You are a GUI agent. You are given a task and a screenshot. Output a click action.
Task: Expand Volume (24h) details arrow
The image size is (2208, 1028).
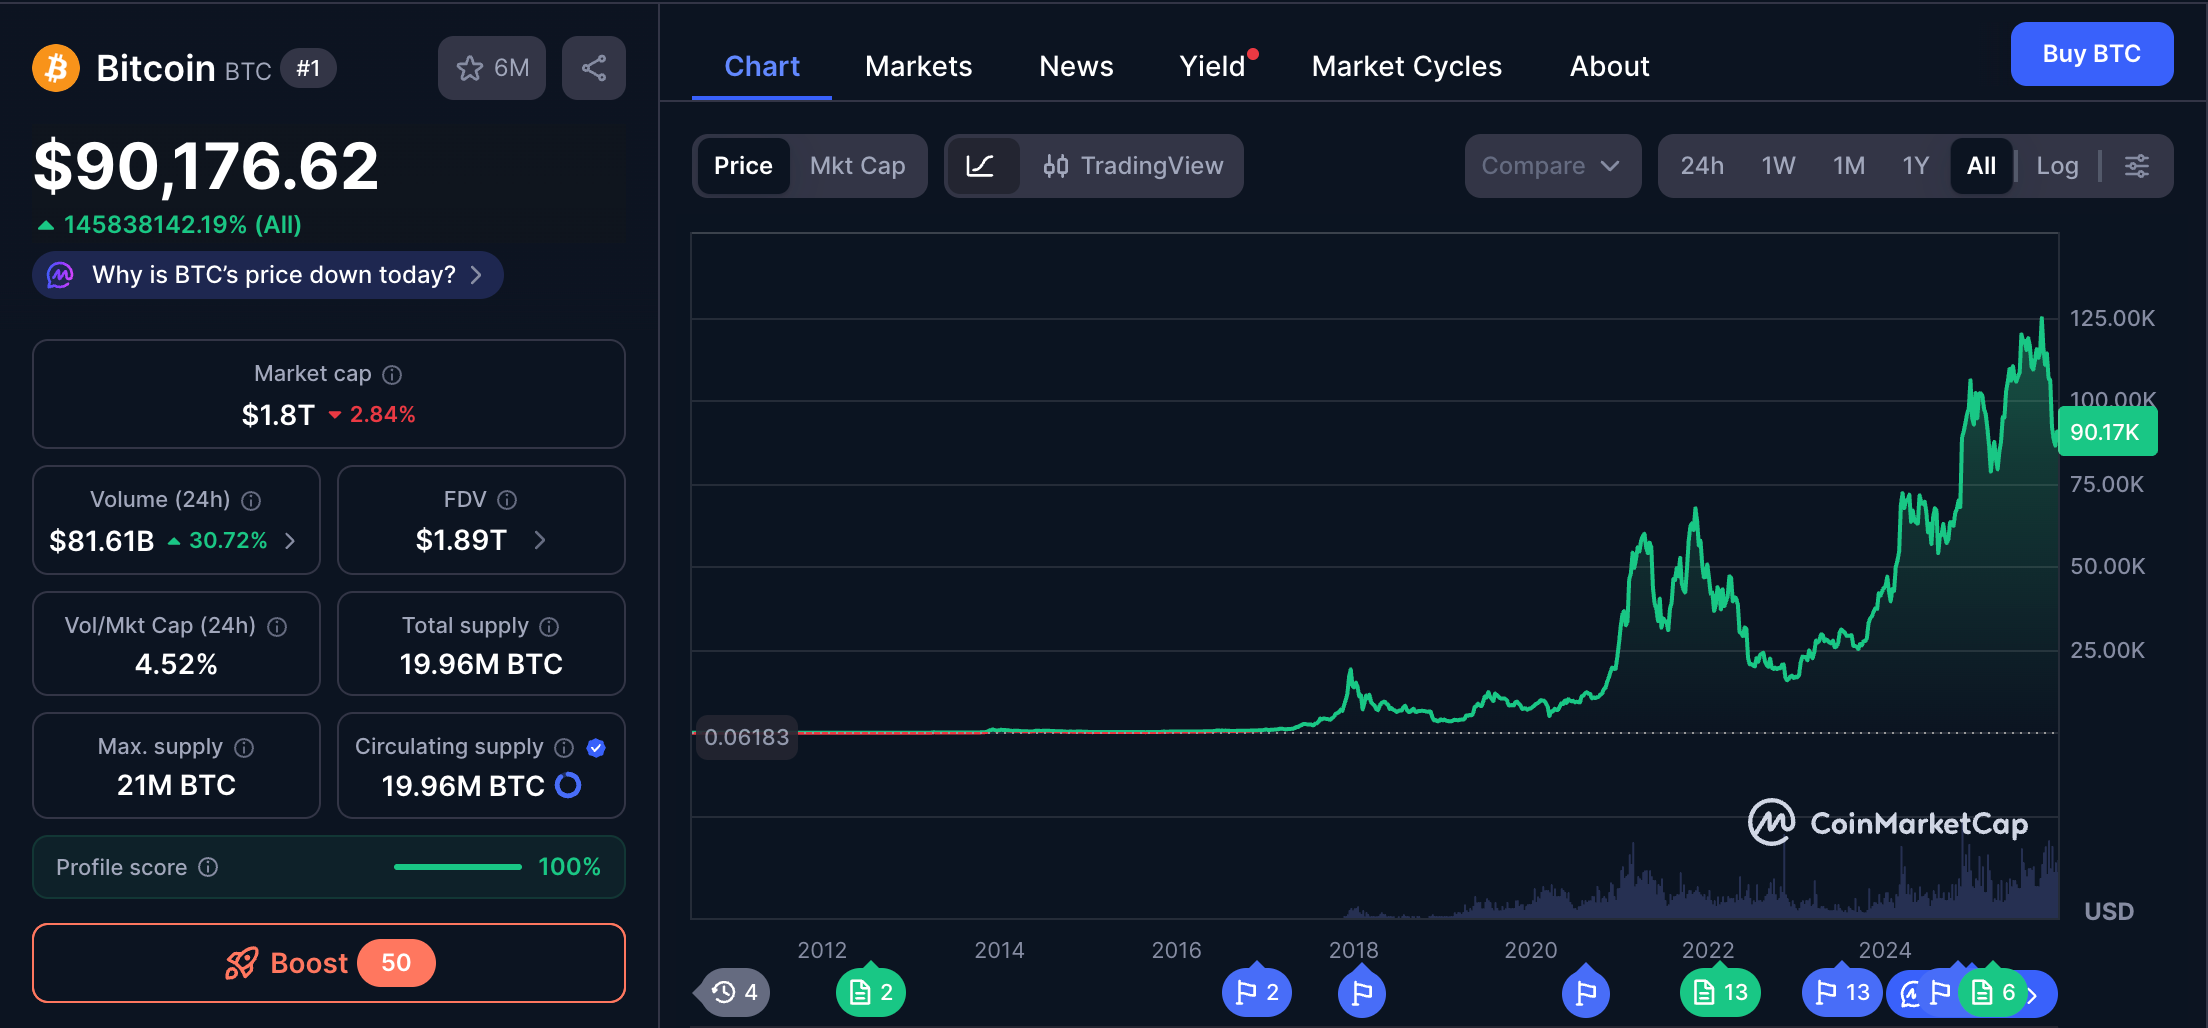point(290,540)
